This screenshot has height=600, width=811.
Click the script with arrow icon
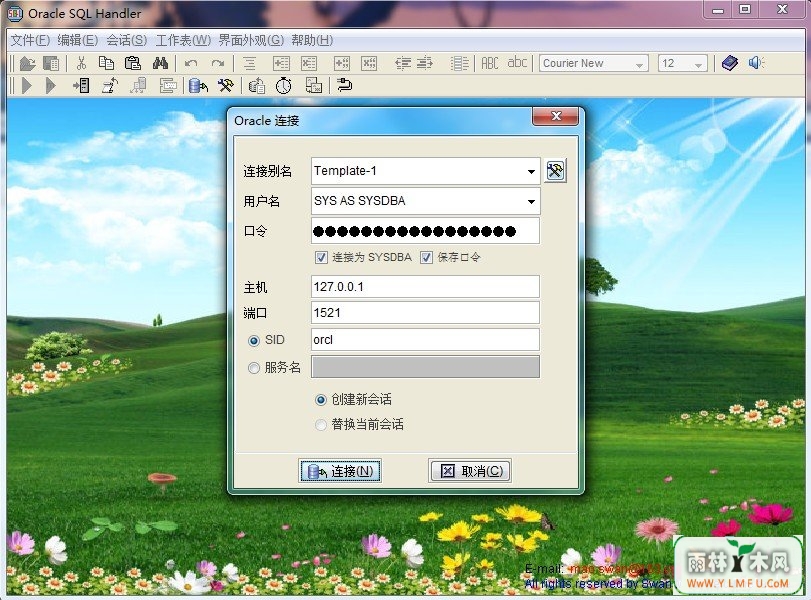click(x=109, y=85)
